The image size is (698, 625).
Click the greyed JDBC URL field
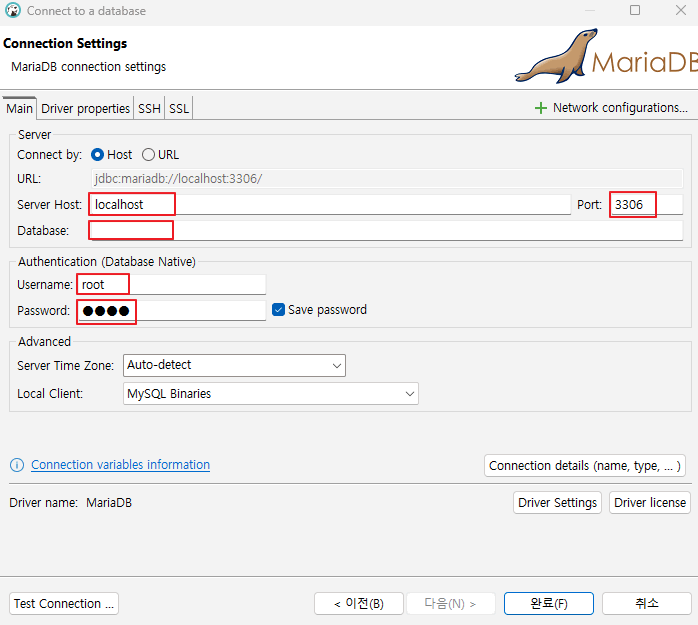[387, 179]
